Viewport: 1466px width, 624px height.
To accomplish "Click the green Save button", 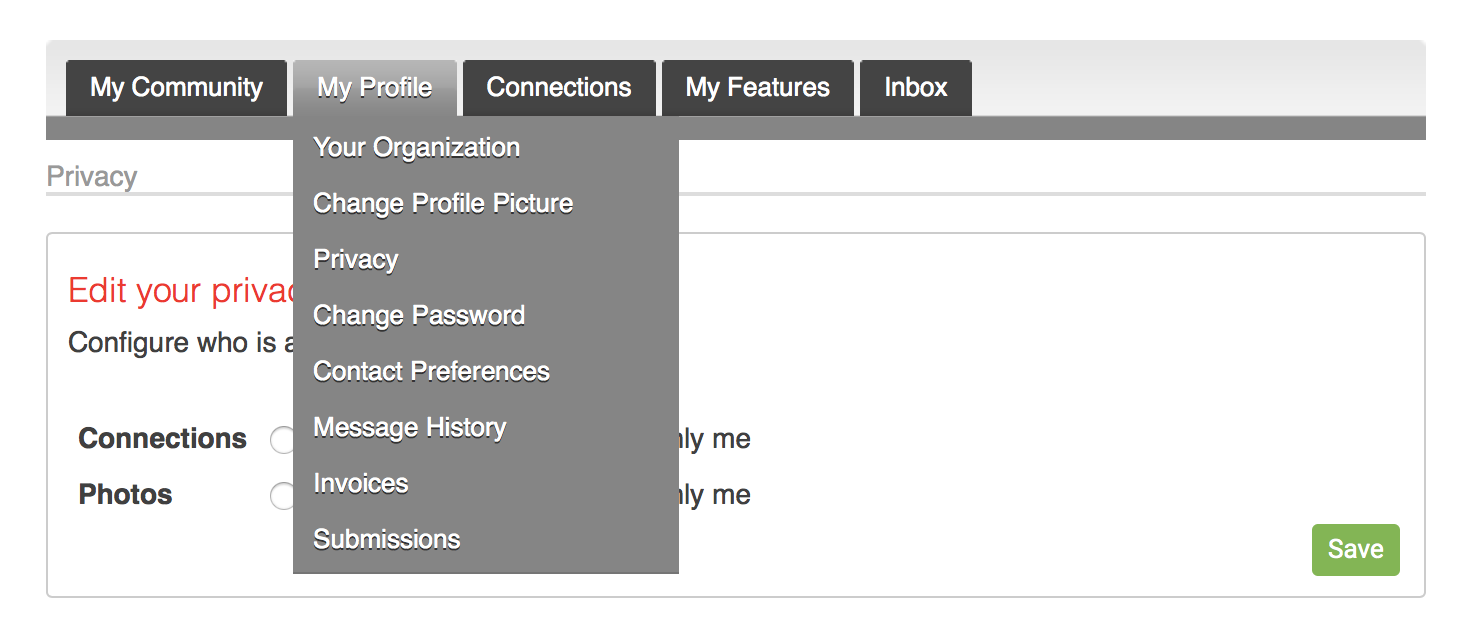I will click(x=1355, y=550).
